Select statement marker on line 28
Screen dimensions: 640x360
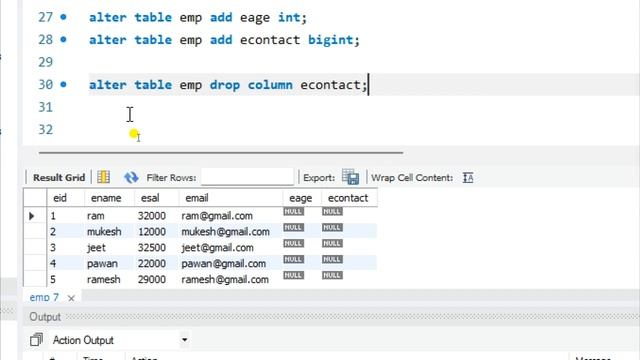[x=63, y=40]
